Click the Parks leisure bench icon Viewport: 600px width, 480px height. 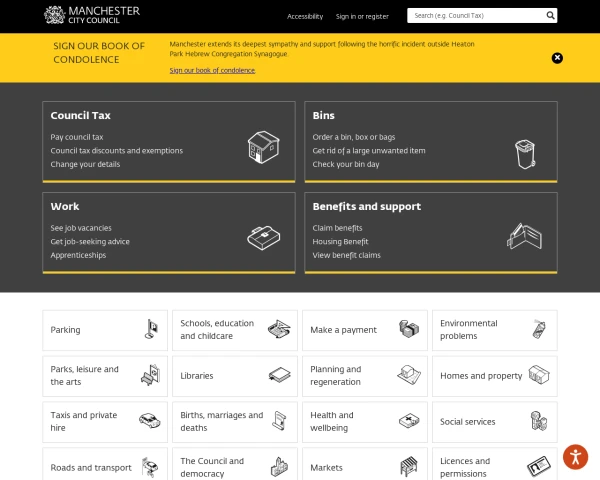(x=150, y=375)
